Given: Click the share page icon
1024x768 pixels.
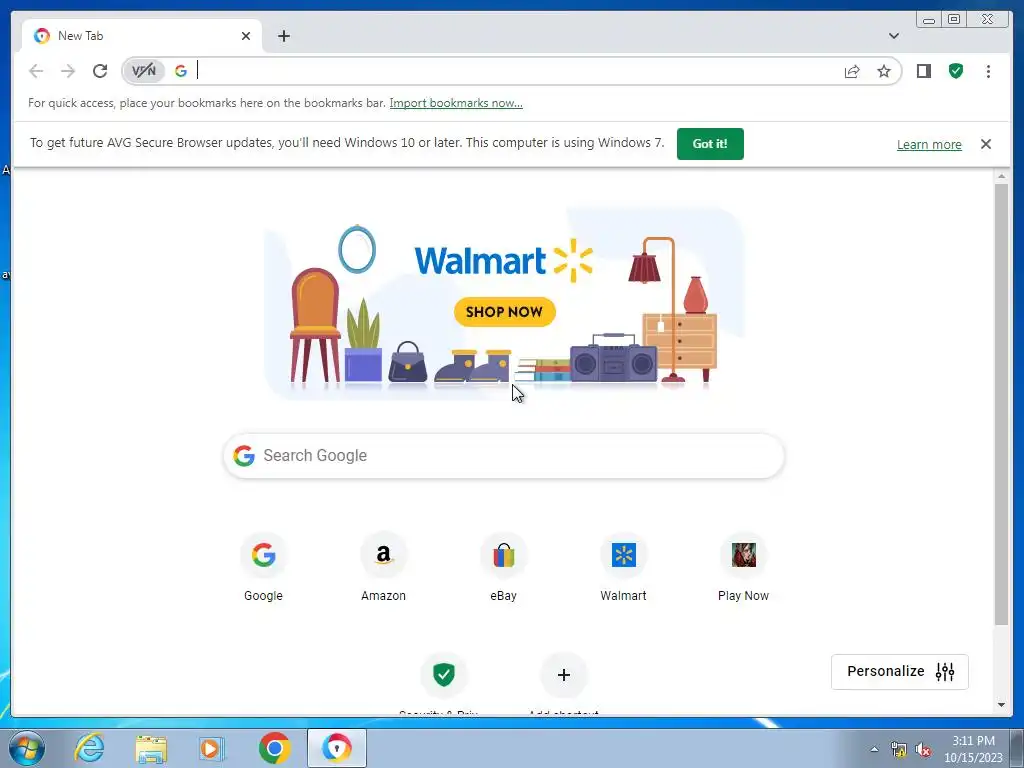Looking at the screenshot, I should 852,71.
